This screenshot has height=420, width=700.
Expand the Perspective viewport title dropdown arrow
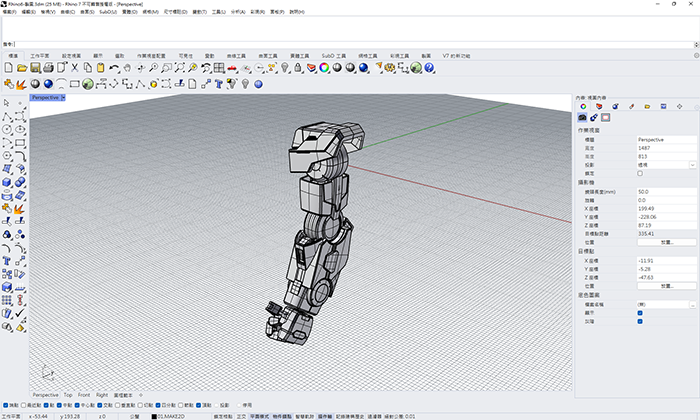tap(63, 98)
